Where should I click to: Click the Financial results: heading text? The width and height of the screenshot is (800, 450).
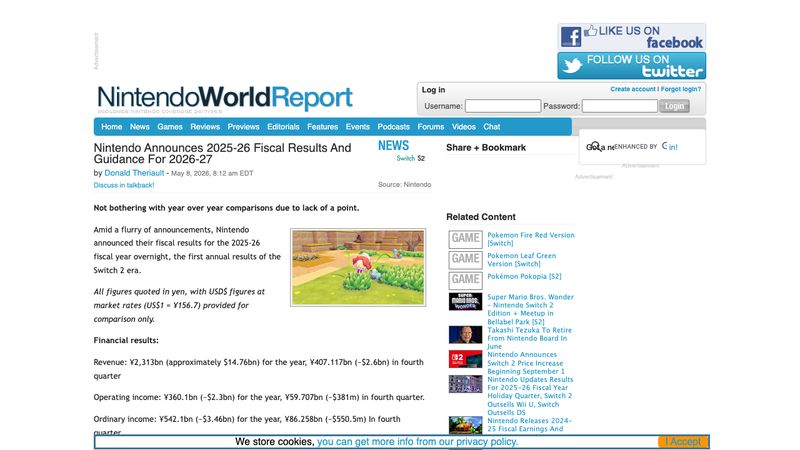pos(126,340)
